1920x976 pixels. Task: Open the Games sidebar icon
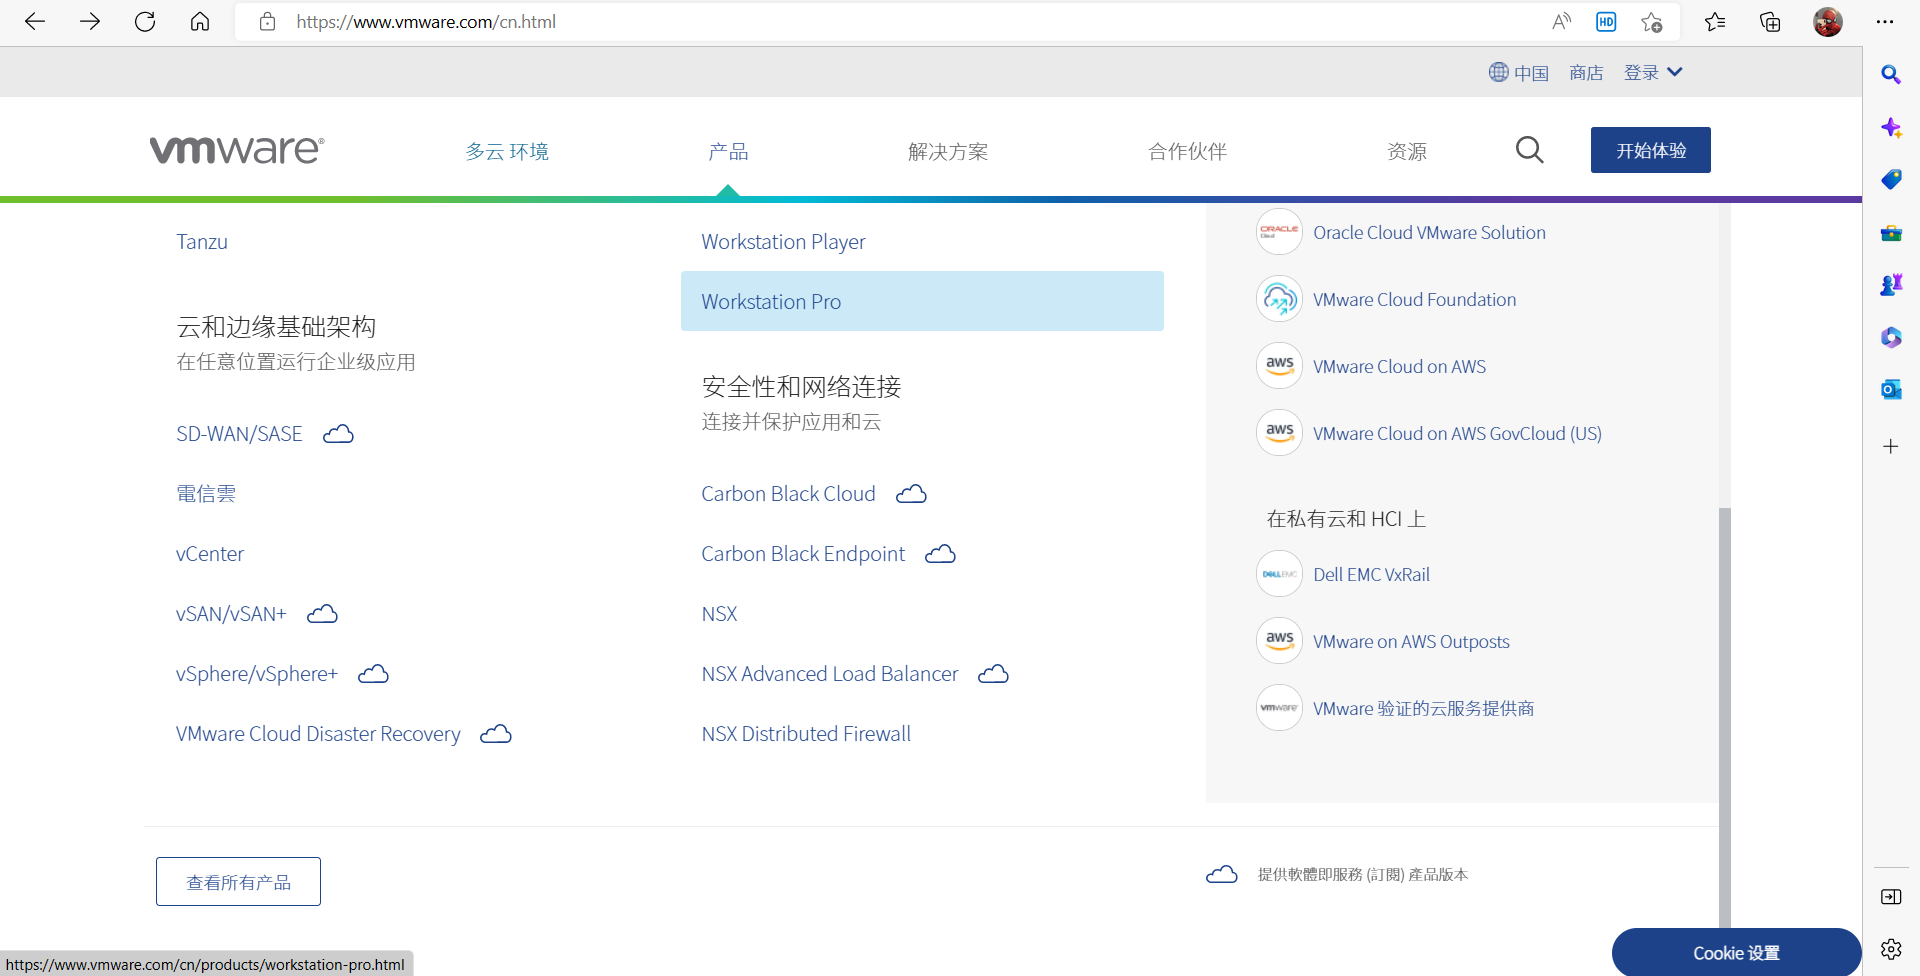[1891, 285]
